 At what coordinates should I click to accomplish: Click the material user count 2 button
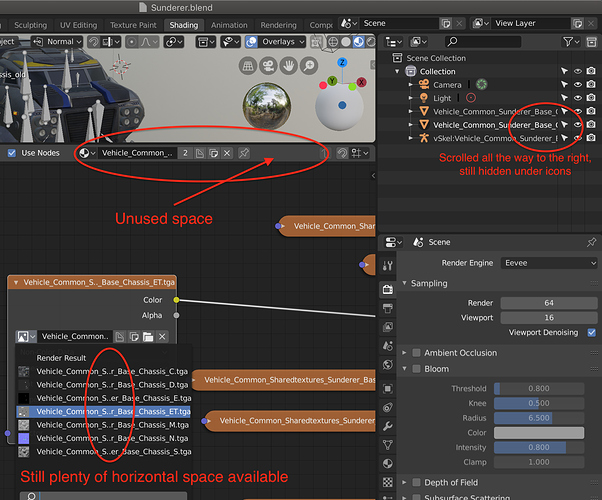pos(185,153)
